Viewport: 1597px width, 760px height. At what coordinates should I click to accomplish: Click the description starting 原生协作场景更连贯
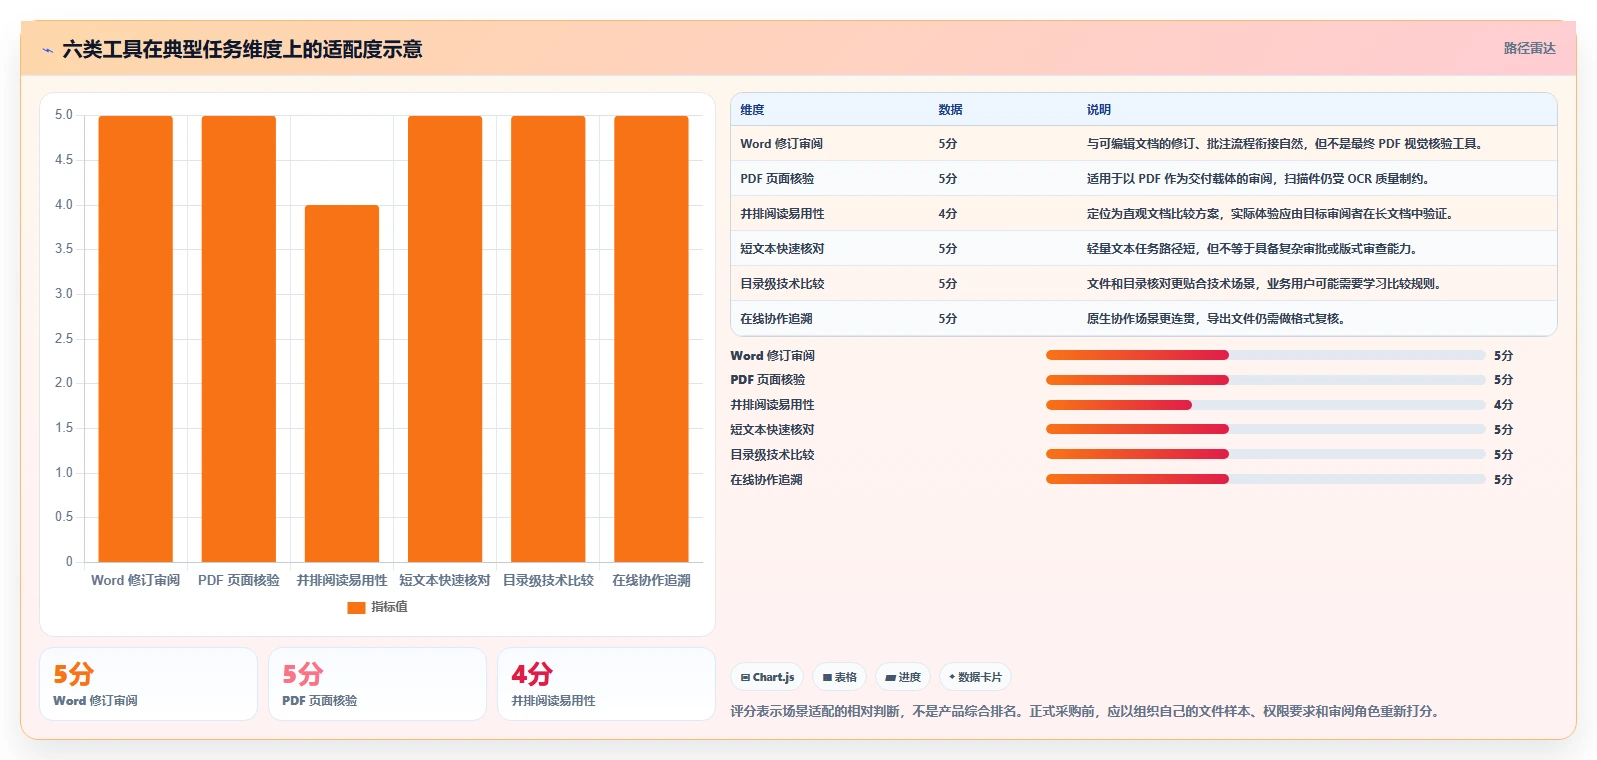(1217, 319)
